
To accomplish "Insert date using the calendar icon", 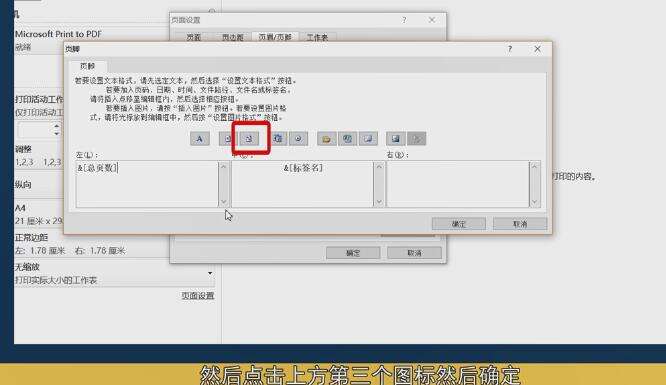I will (278, 139).
